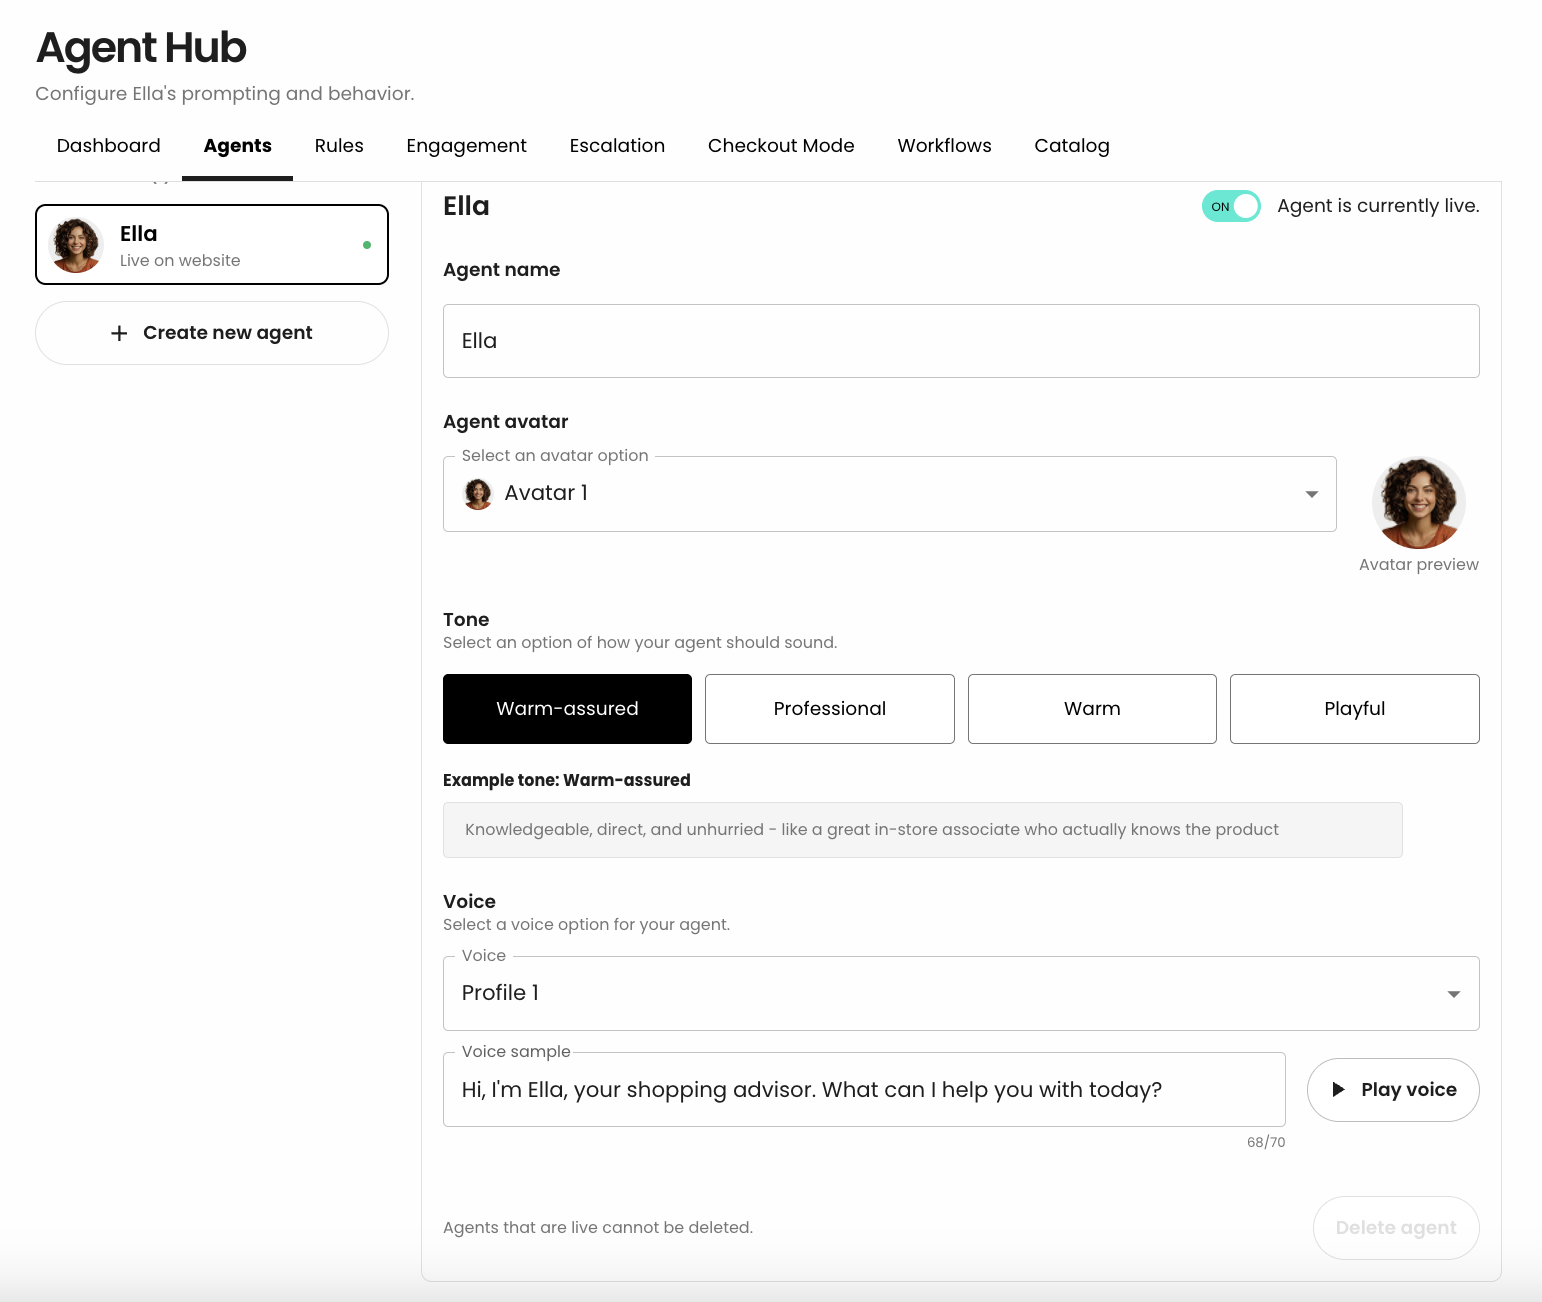This screenshot has height=1302, width=1542.
Task: Click the Delete agent button
Action: click(x=1396, y=1228)
